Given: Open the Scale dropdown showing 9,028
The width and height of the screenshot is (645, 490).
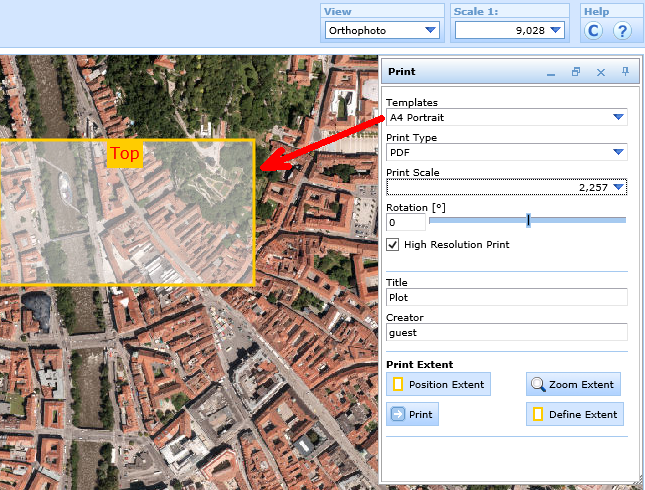Looking at the screenshot, I should coord(509,30).
